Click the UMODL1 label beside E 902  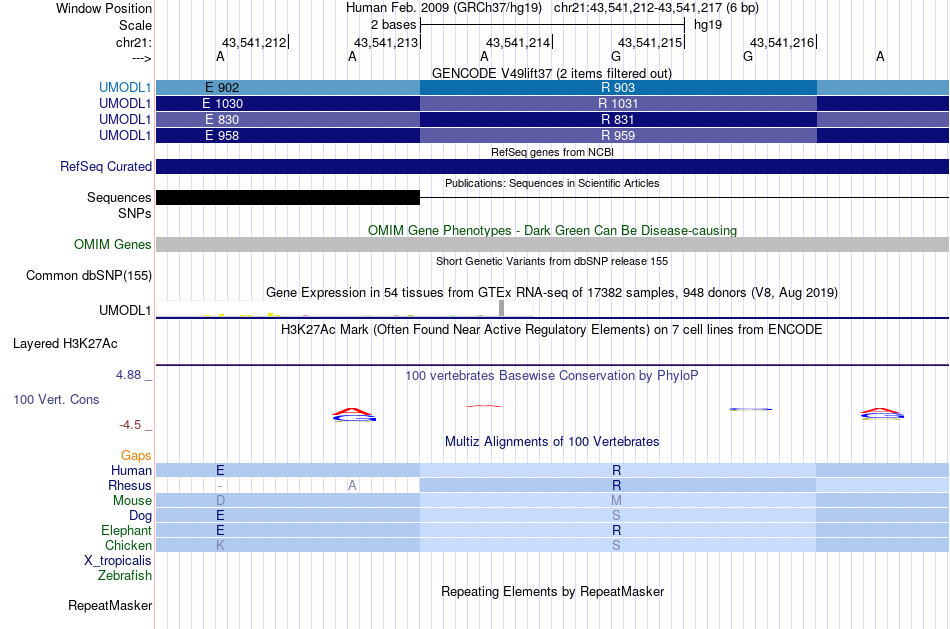[x=125, y=87]
